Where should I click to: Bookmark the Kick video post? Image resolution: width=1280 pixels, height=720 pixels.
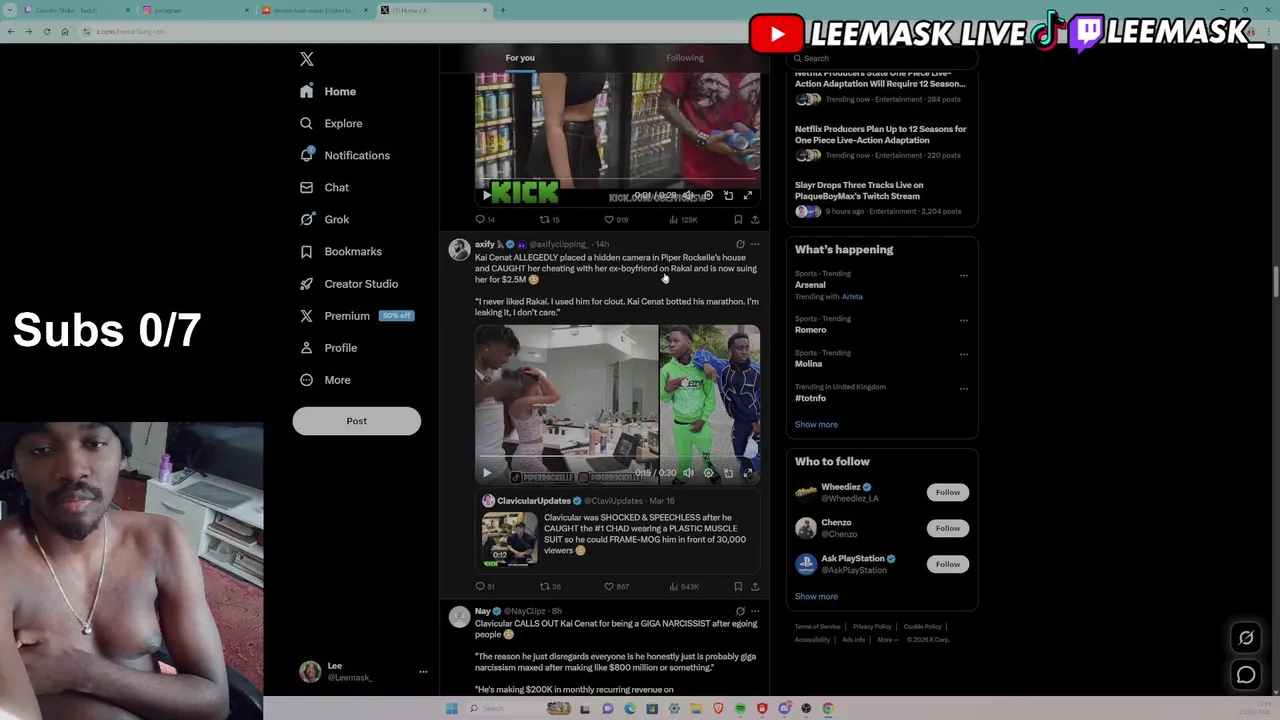coord(738,219)
